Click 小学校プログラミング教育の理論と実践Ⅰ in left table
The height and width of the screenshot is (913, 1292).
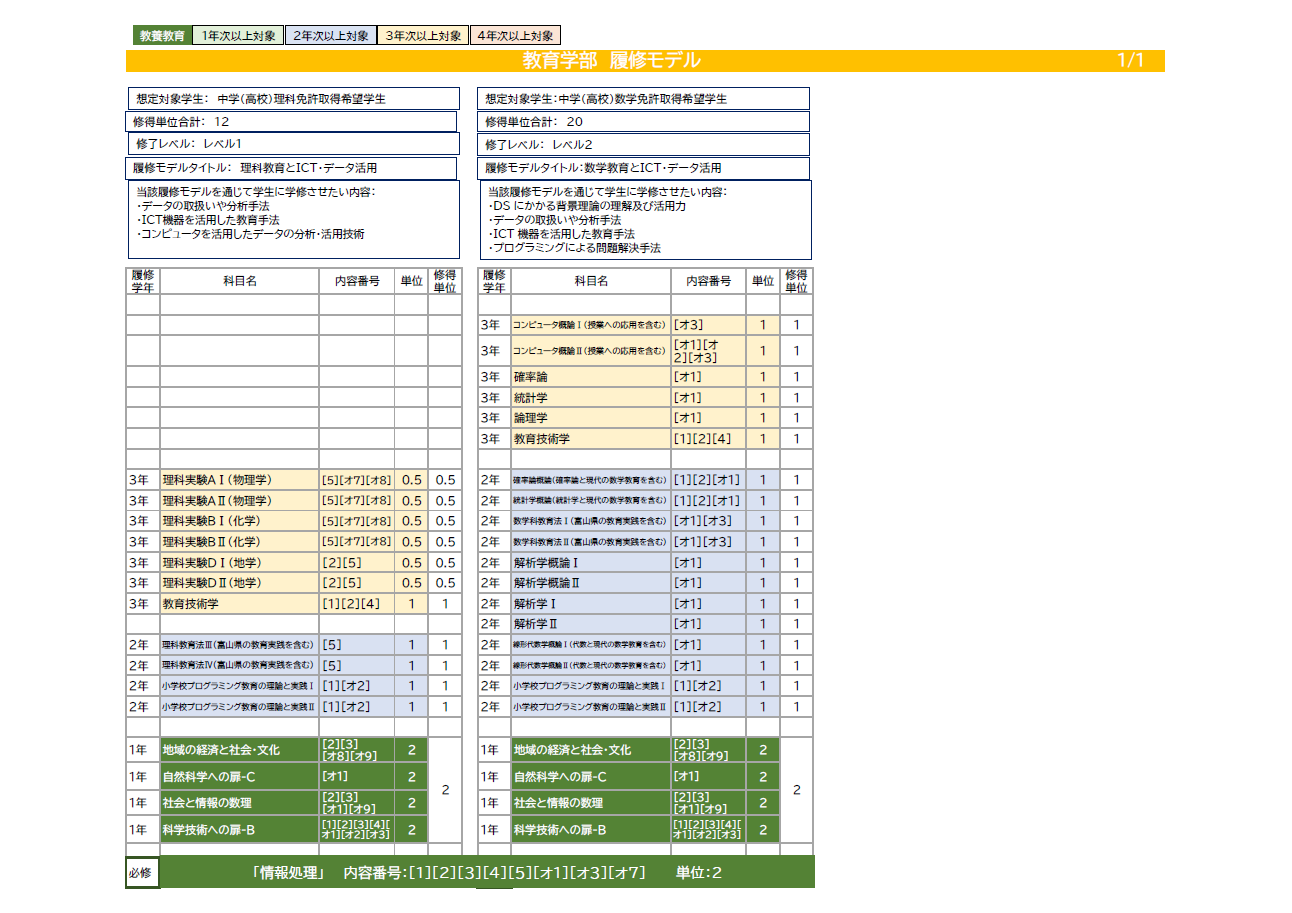pyautogui.click(x=240, y=686)
